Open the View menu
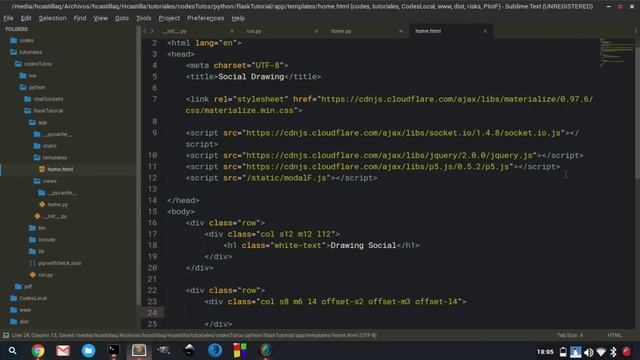Viewport: 640px width, 360px height. 100,18
